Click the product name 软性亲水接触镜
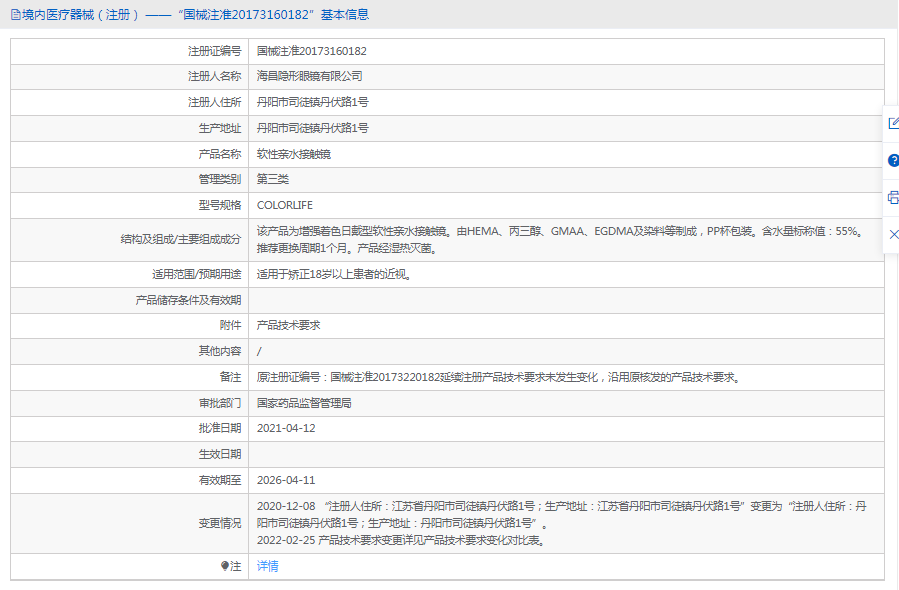This screenshot has height=590, width=899. coord(293,154)
